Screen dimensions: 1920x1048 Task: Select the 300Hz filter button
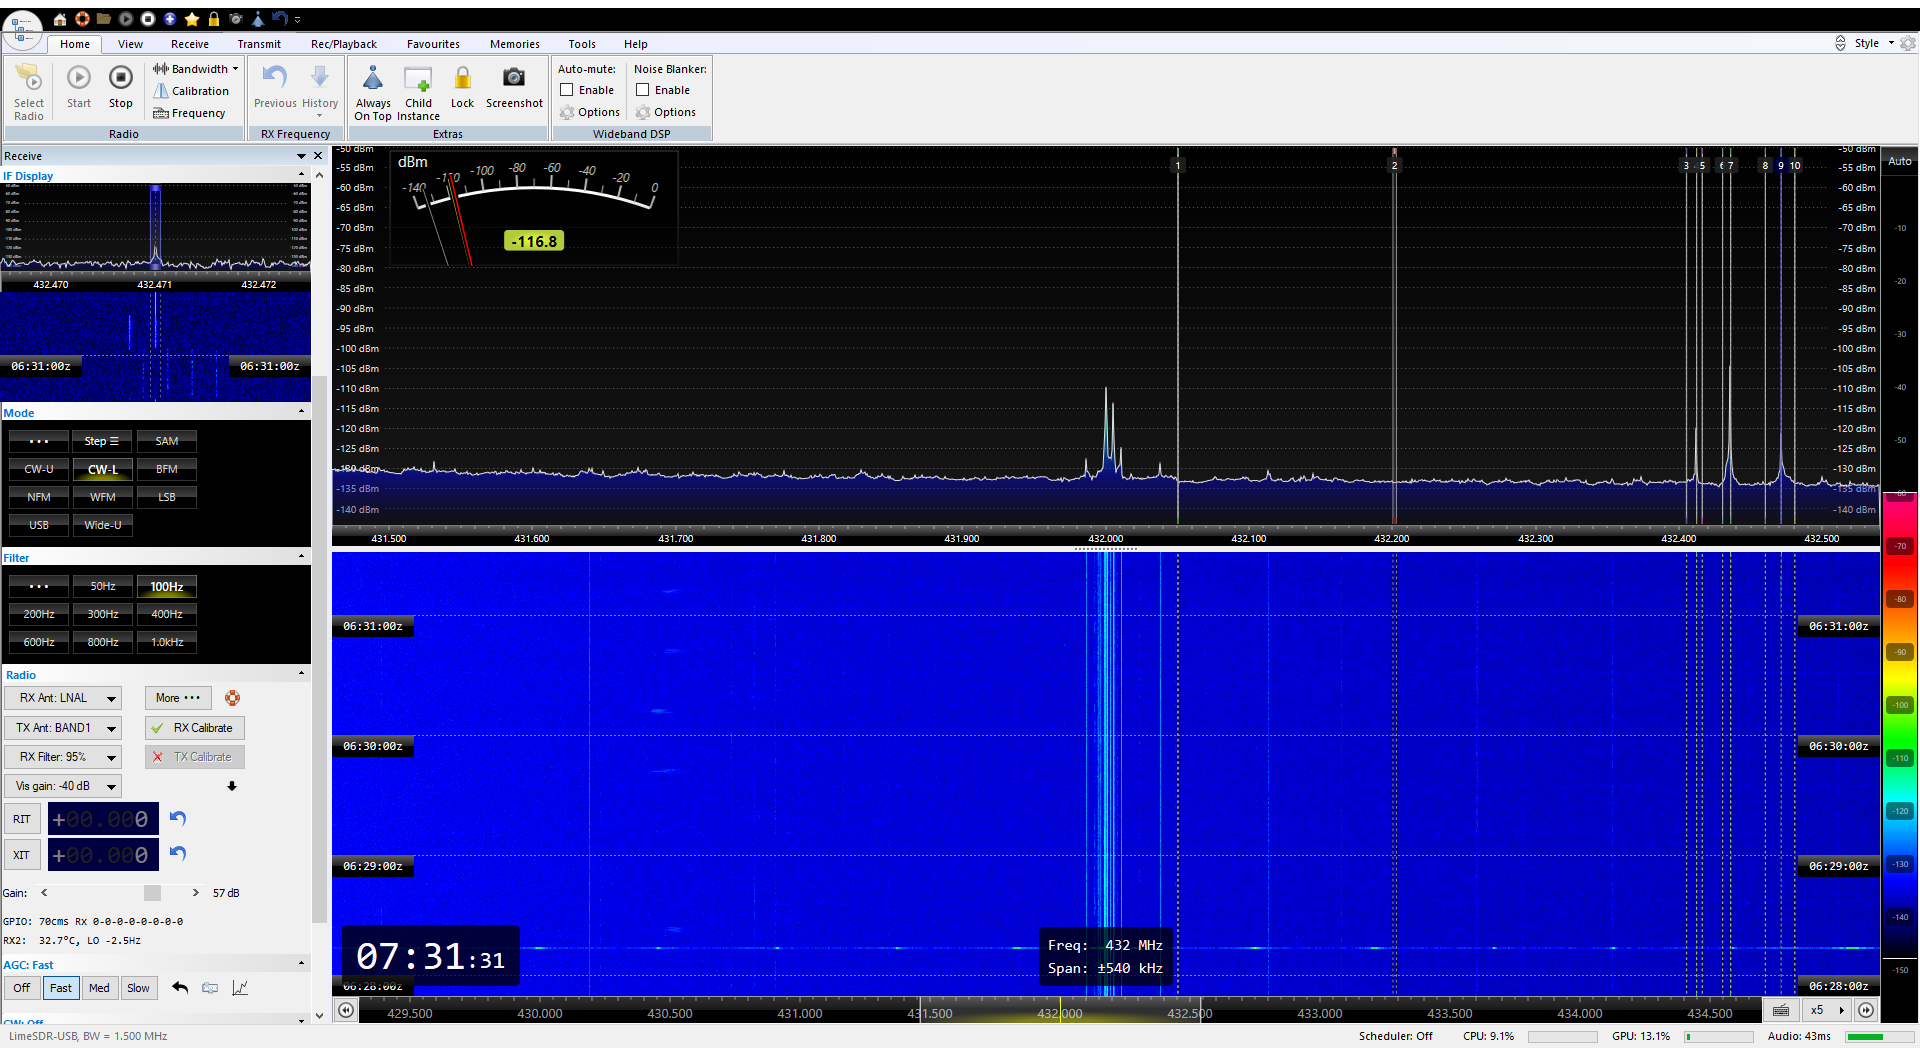pyautogui.click(x=103, y=614)
